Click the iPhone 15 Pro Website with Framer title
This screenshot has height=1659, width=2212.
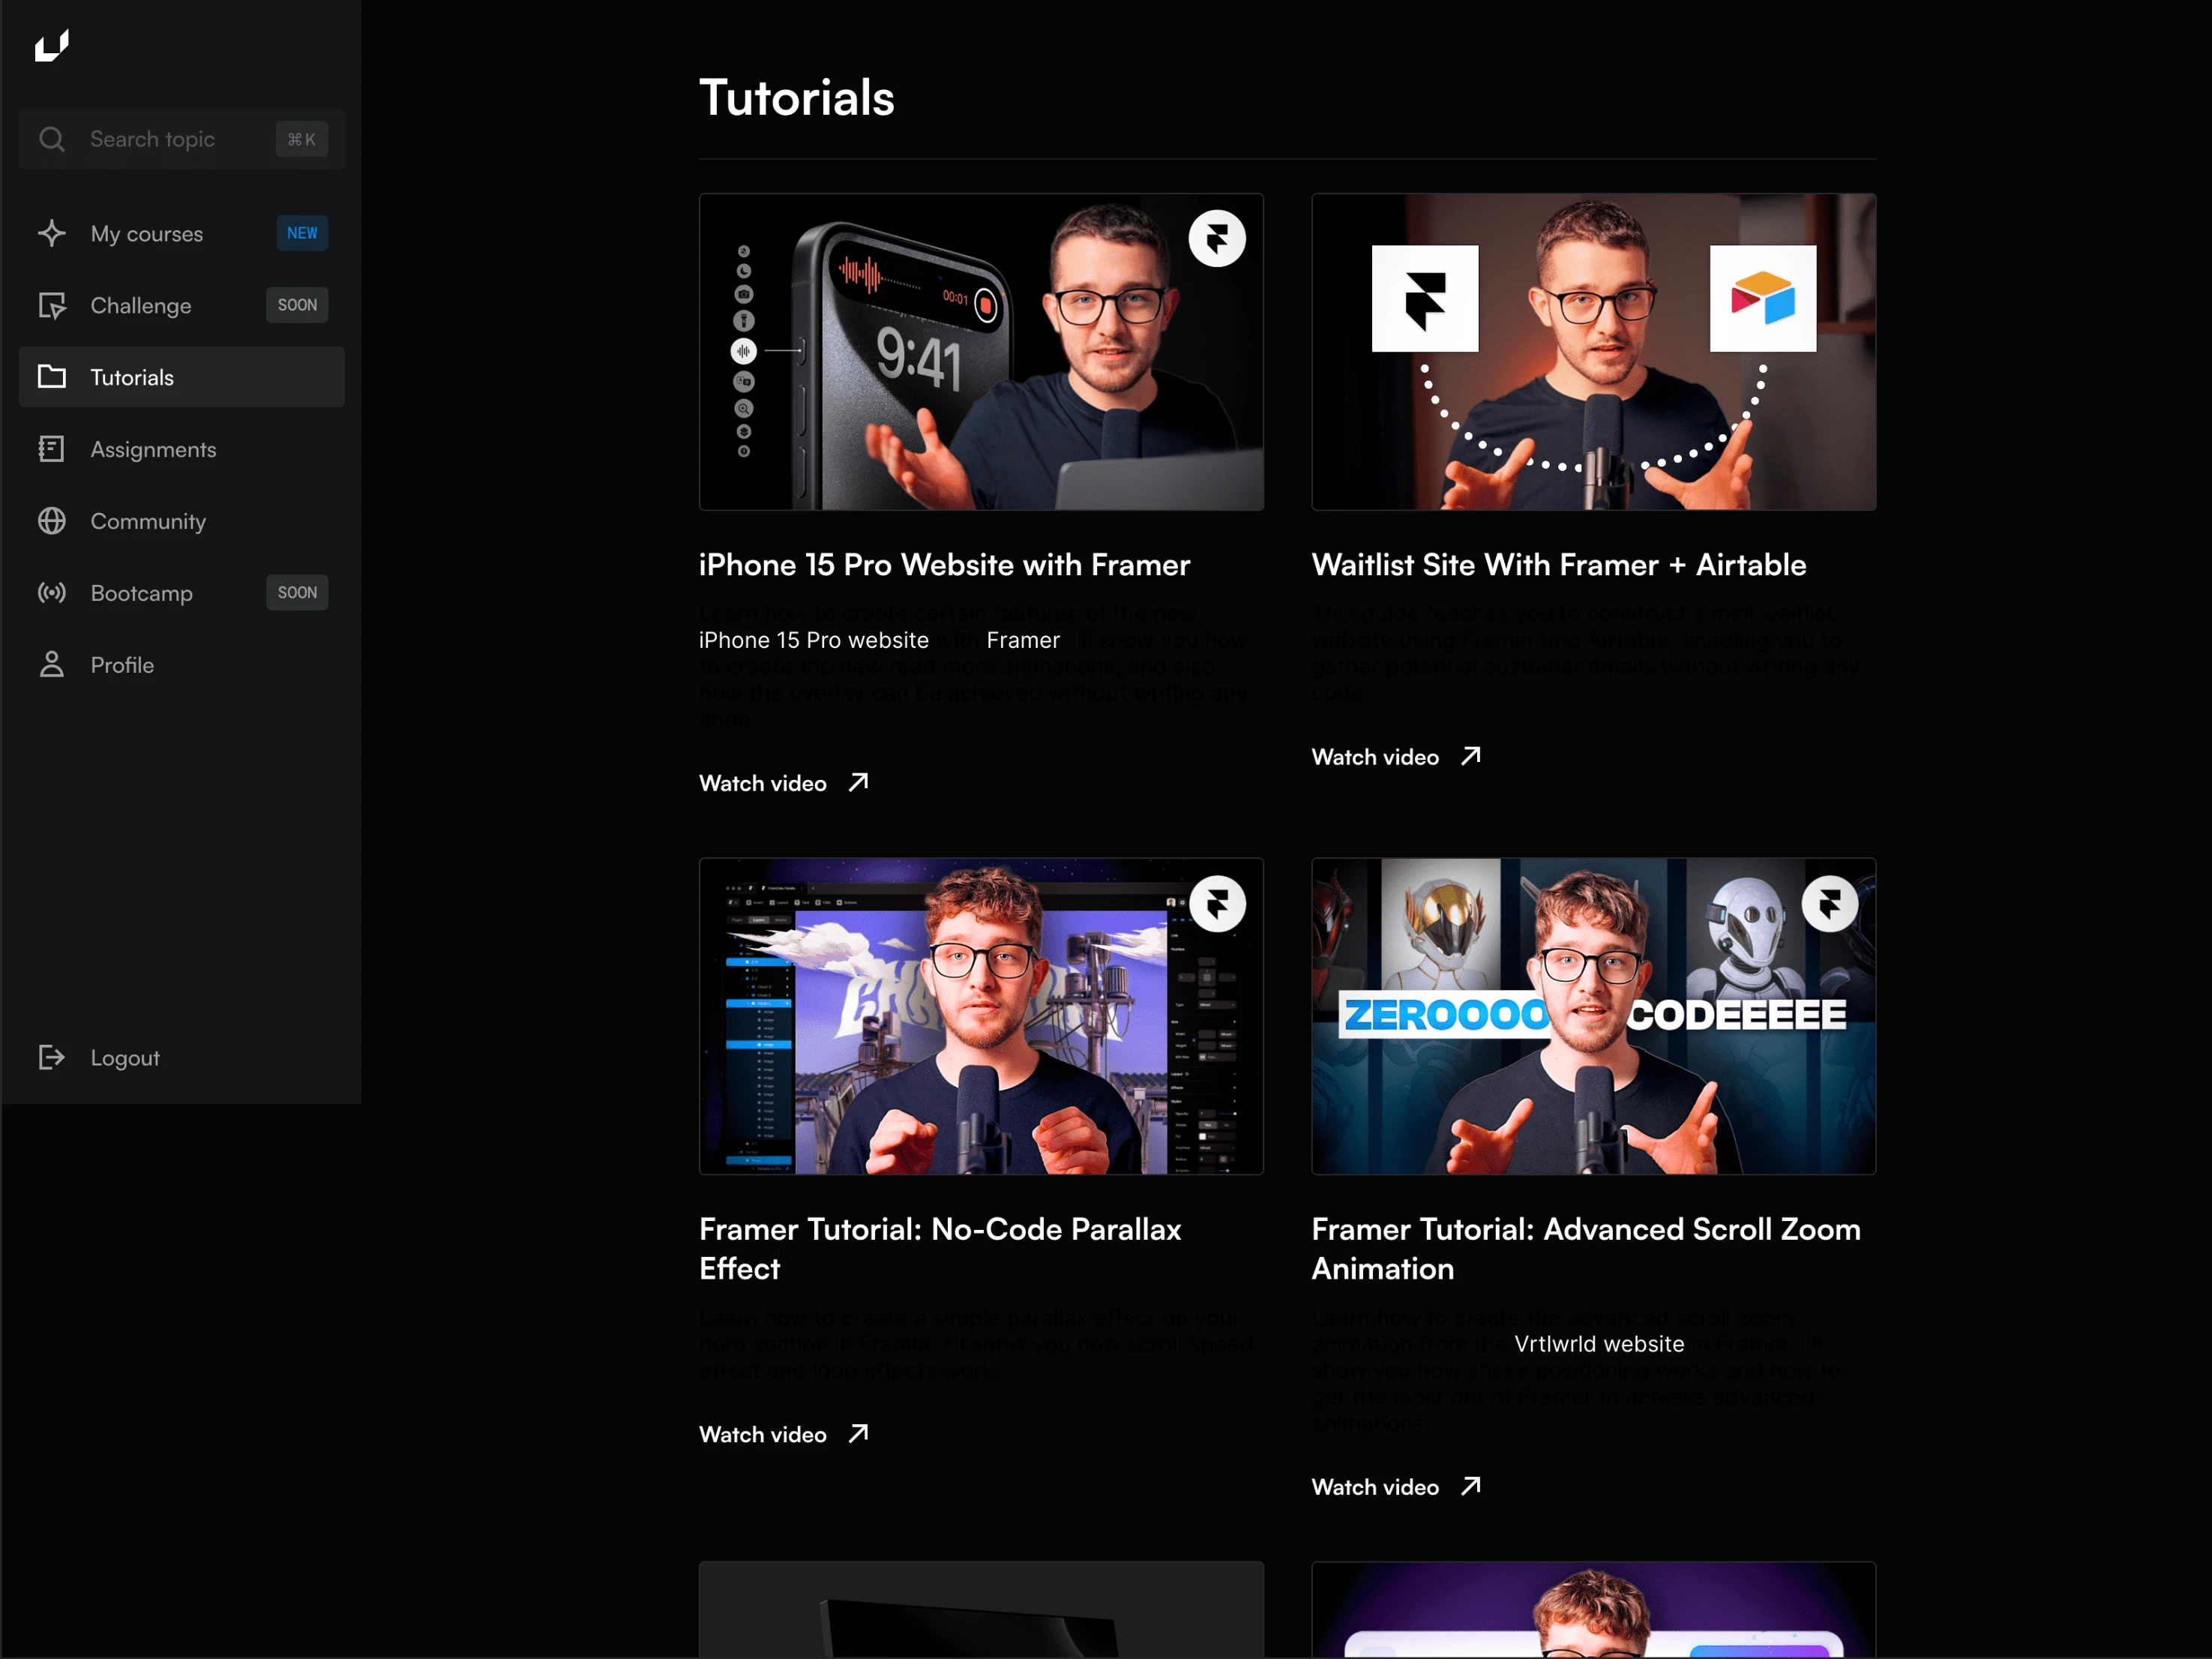coord(944,565)
